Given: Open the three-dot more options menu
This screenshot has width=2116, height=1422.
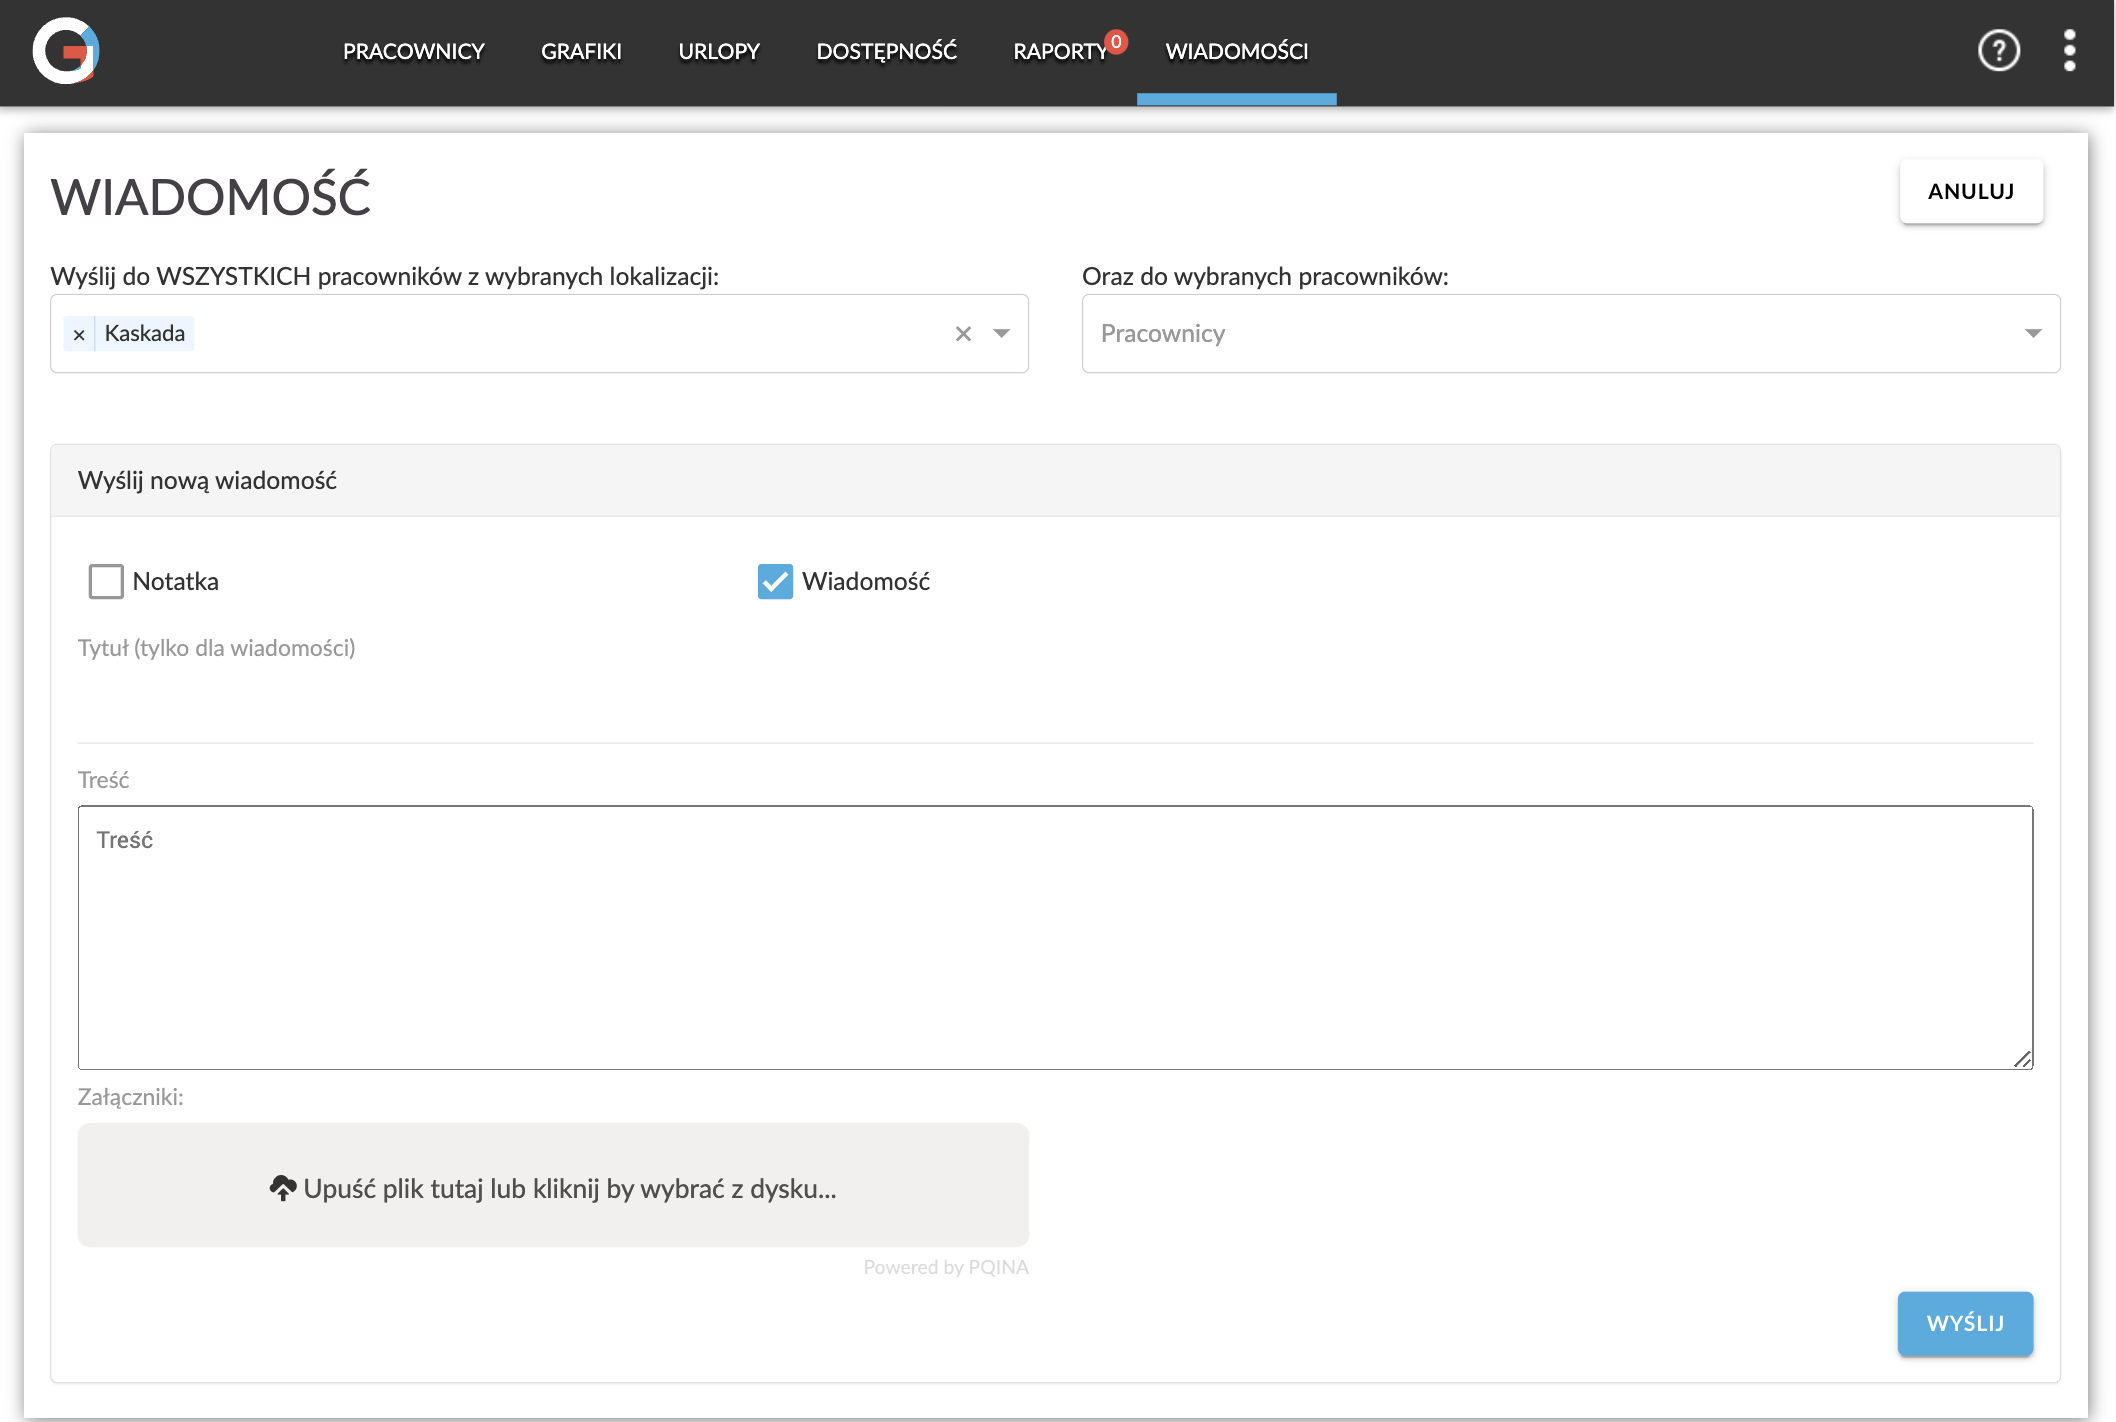Looking at the screenshot, I should [x=2069, y=51].
